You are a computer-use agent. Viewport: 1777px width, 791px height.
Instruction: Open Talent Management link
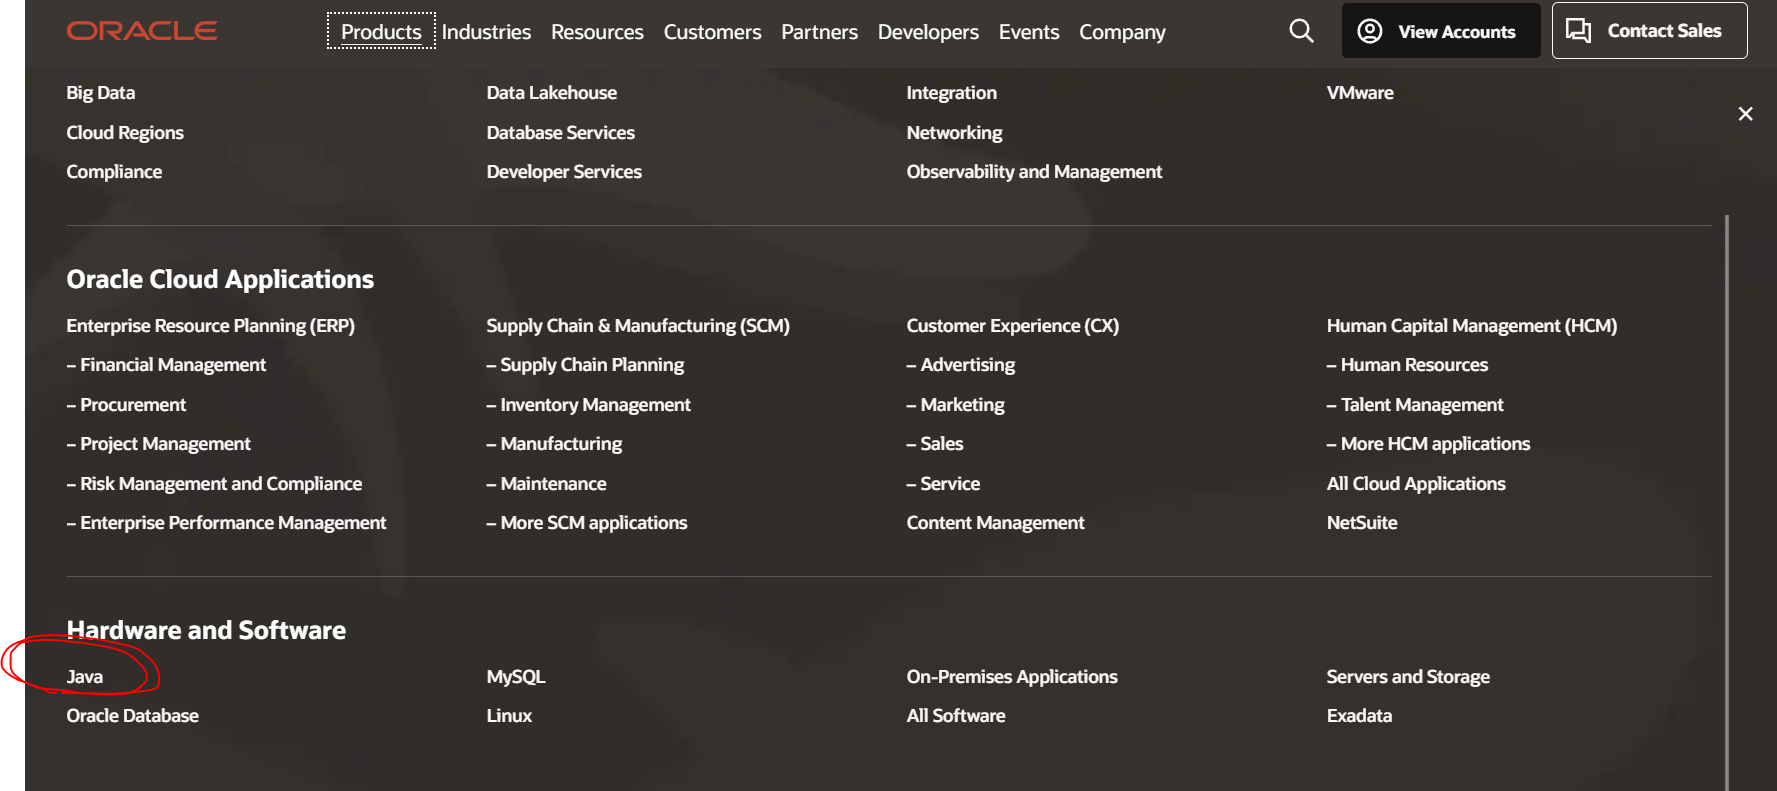click(x=1414, y=405)
